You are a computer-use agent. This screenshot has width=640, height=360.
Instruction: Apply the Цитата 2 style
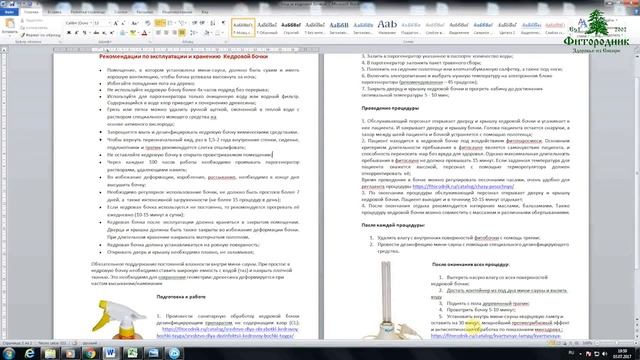(x=507, y=27)
